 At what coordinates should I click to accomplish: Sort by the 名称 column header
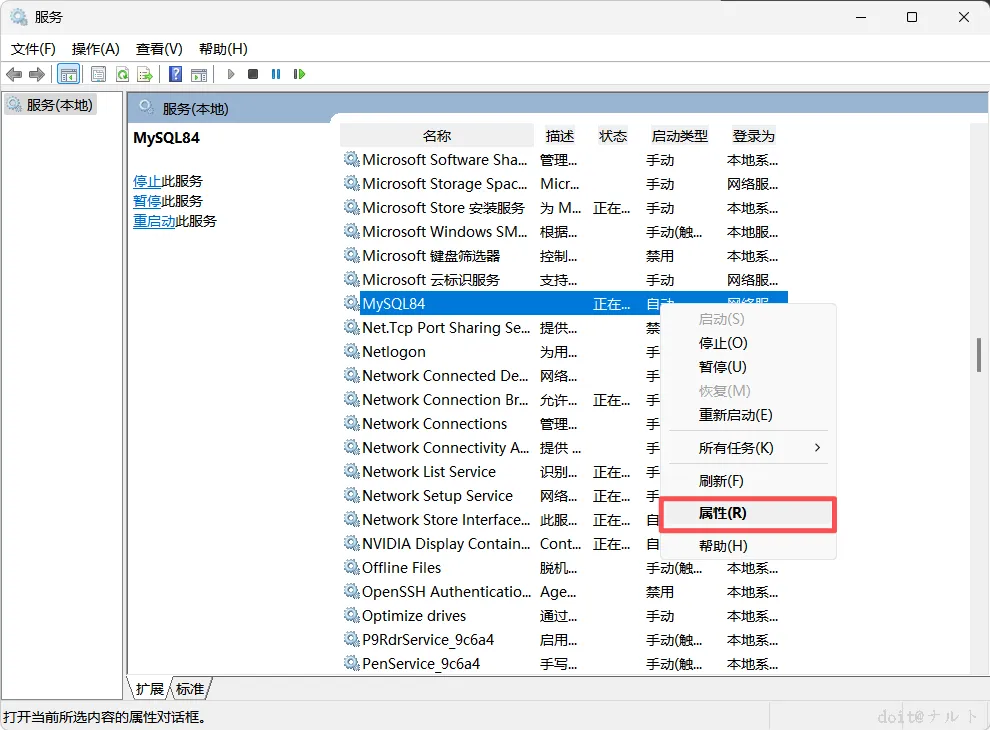pos(437,136)
